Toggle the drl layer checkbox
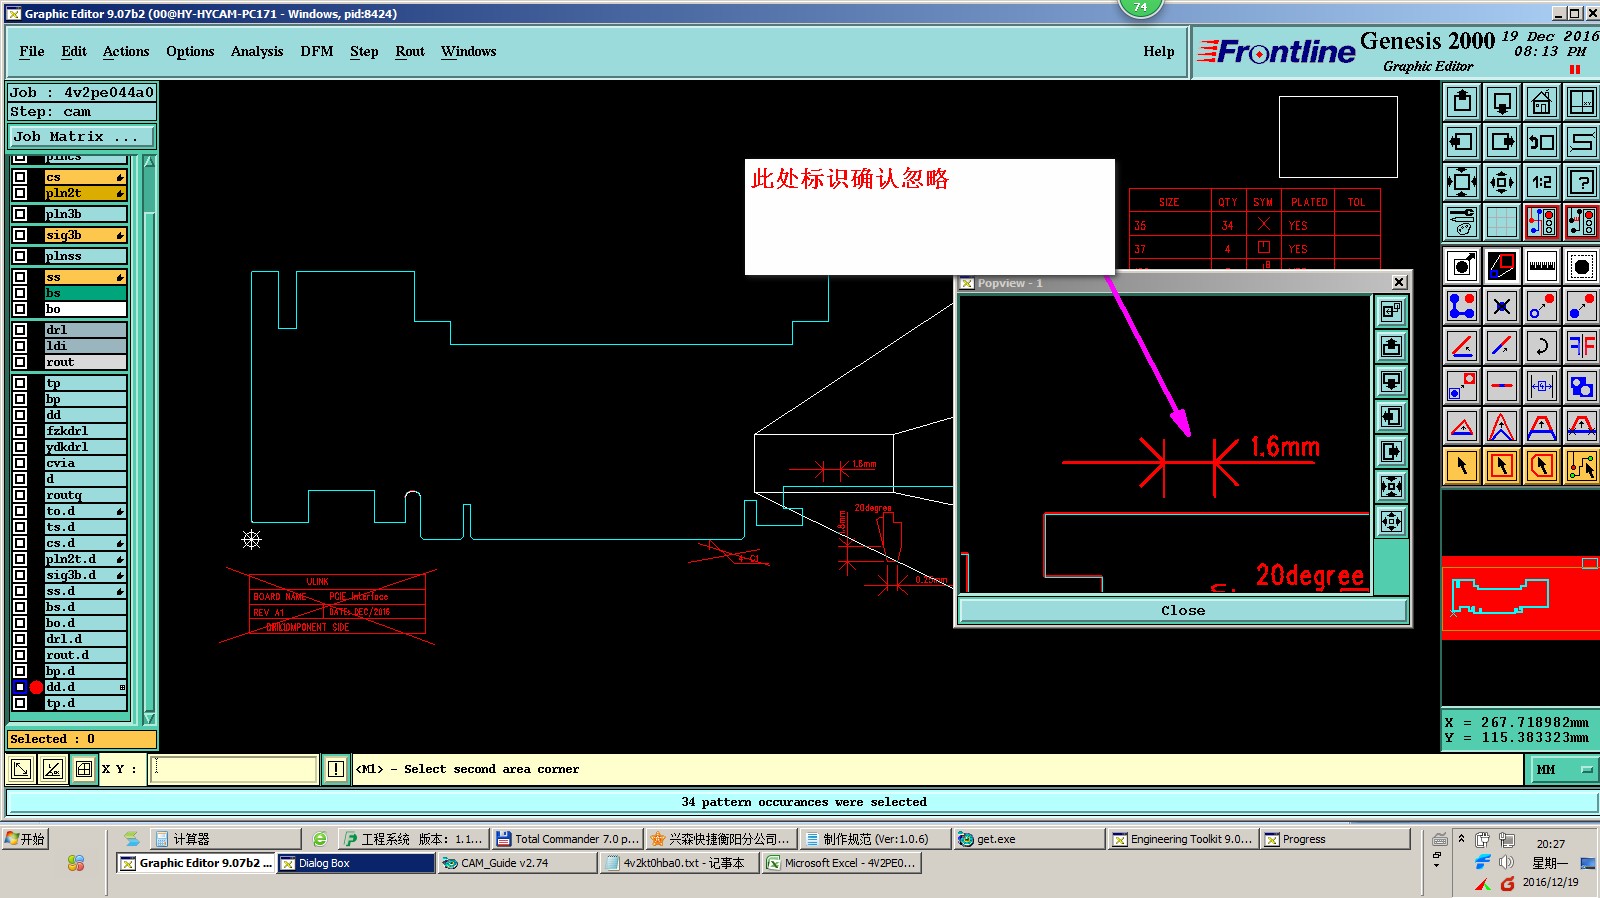 point(20,330)
